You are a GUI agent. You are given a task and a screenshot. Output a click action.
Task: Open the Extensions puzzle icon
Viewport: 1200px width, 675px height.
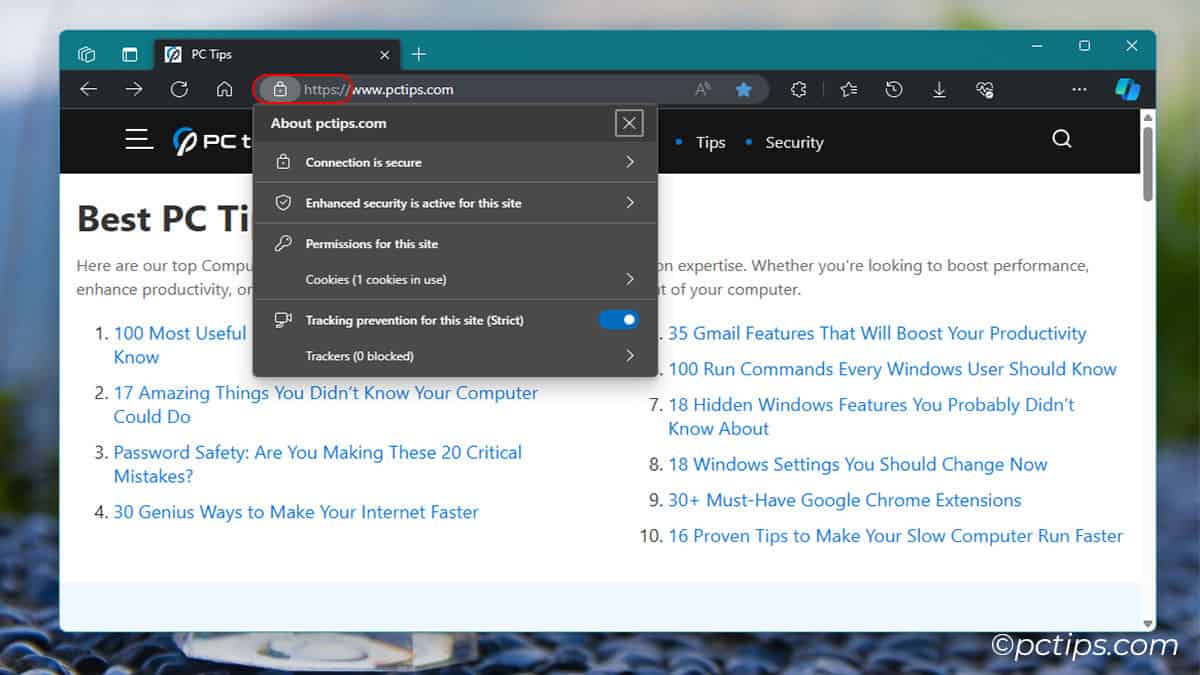pyautogui.click(x=798, y=89)
